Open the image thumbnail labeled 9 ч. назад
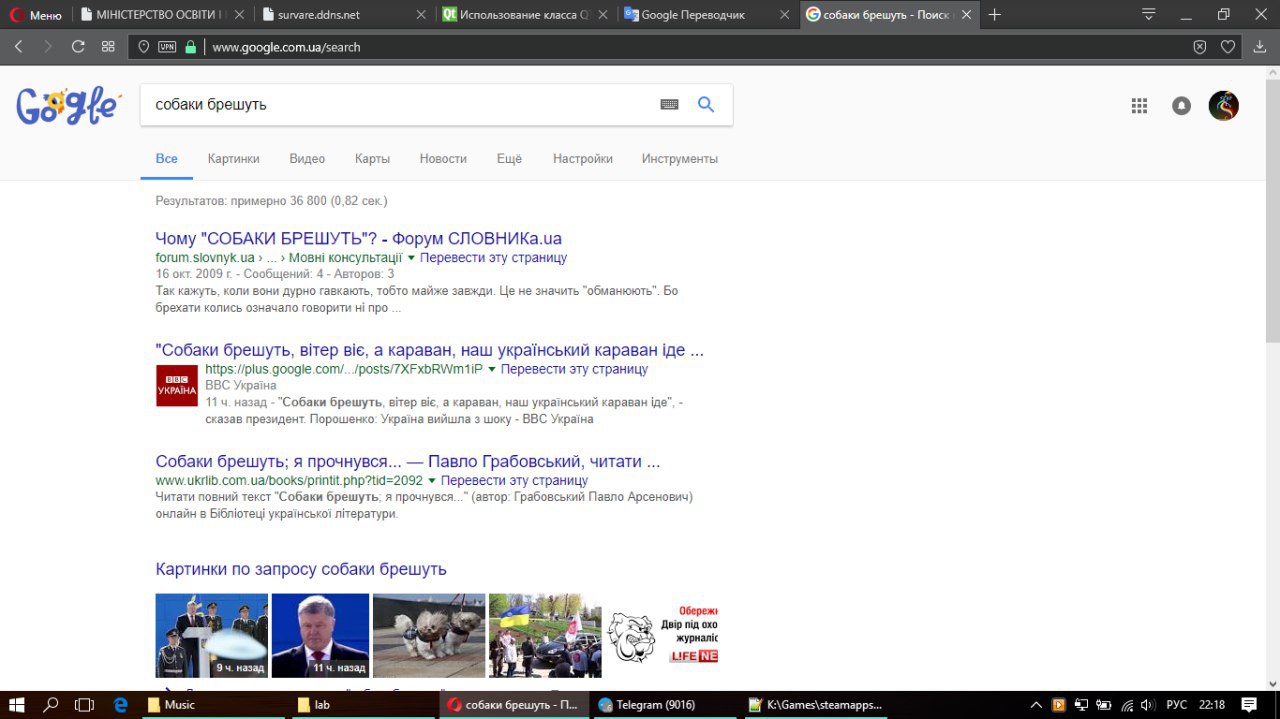This screenshot has height=719, width=1280. 212,635
